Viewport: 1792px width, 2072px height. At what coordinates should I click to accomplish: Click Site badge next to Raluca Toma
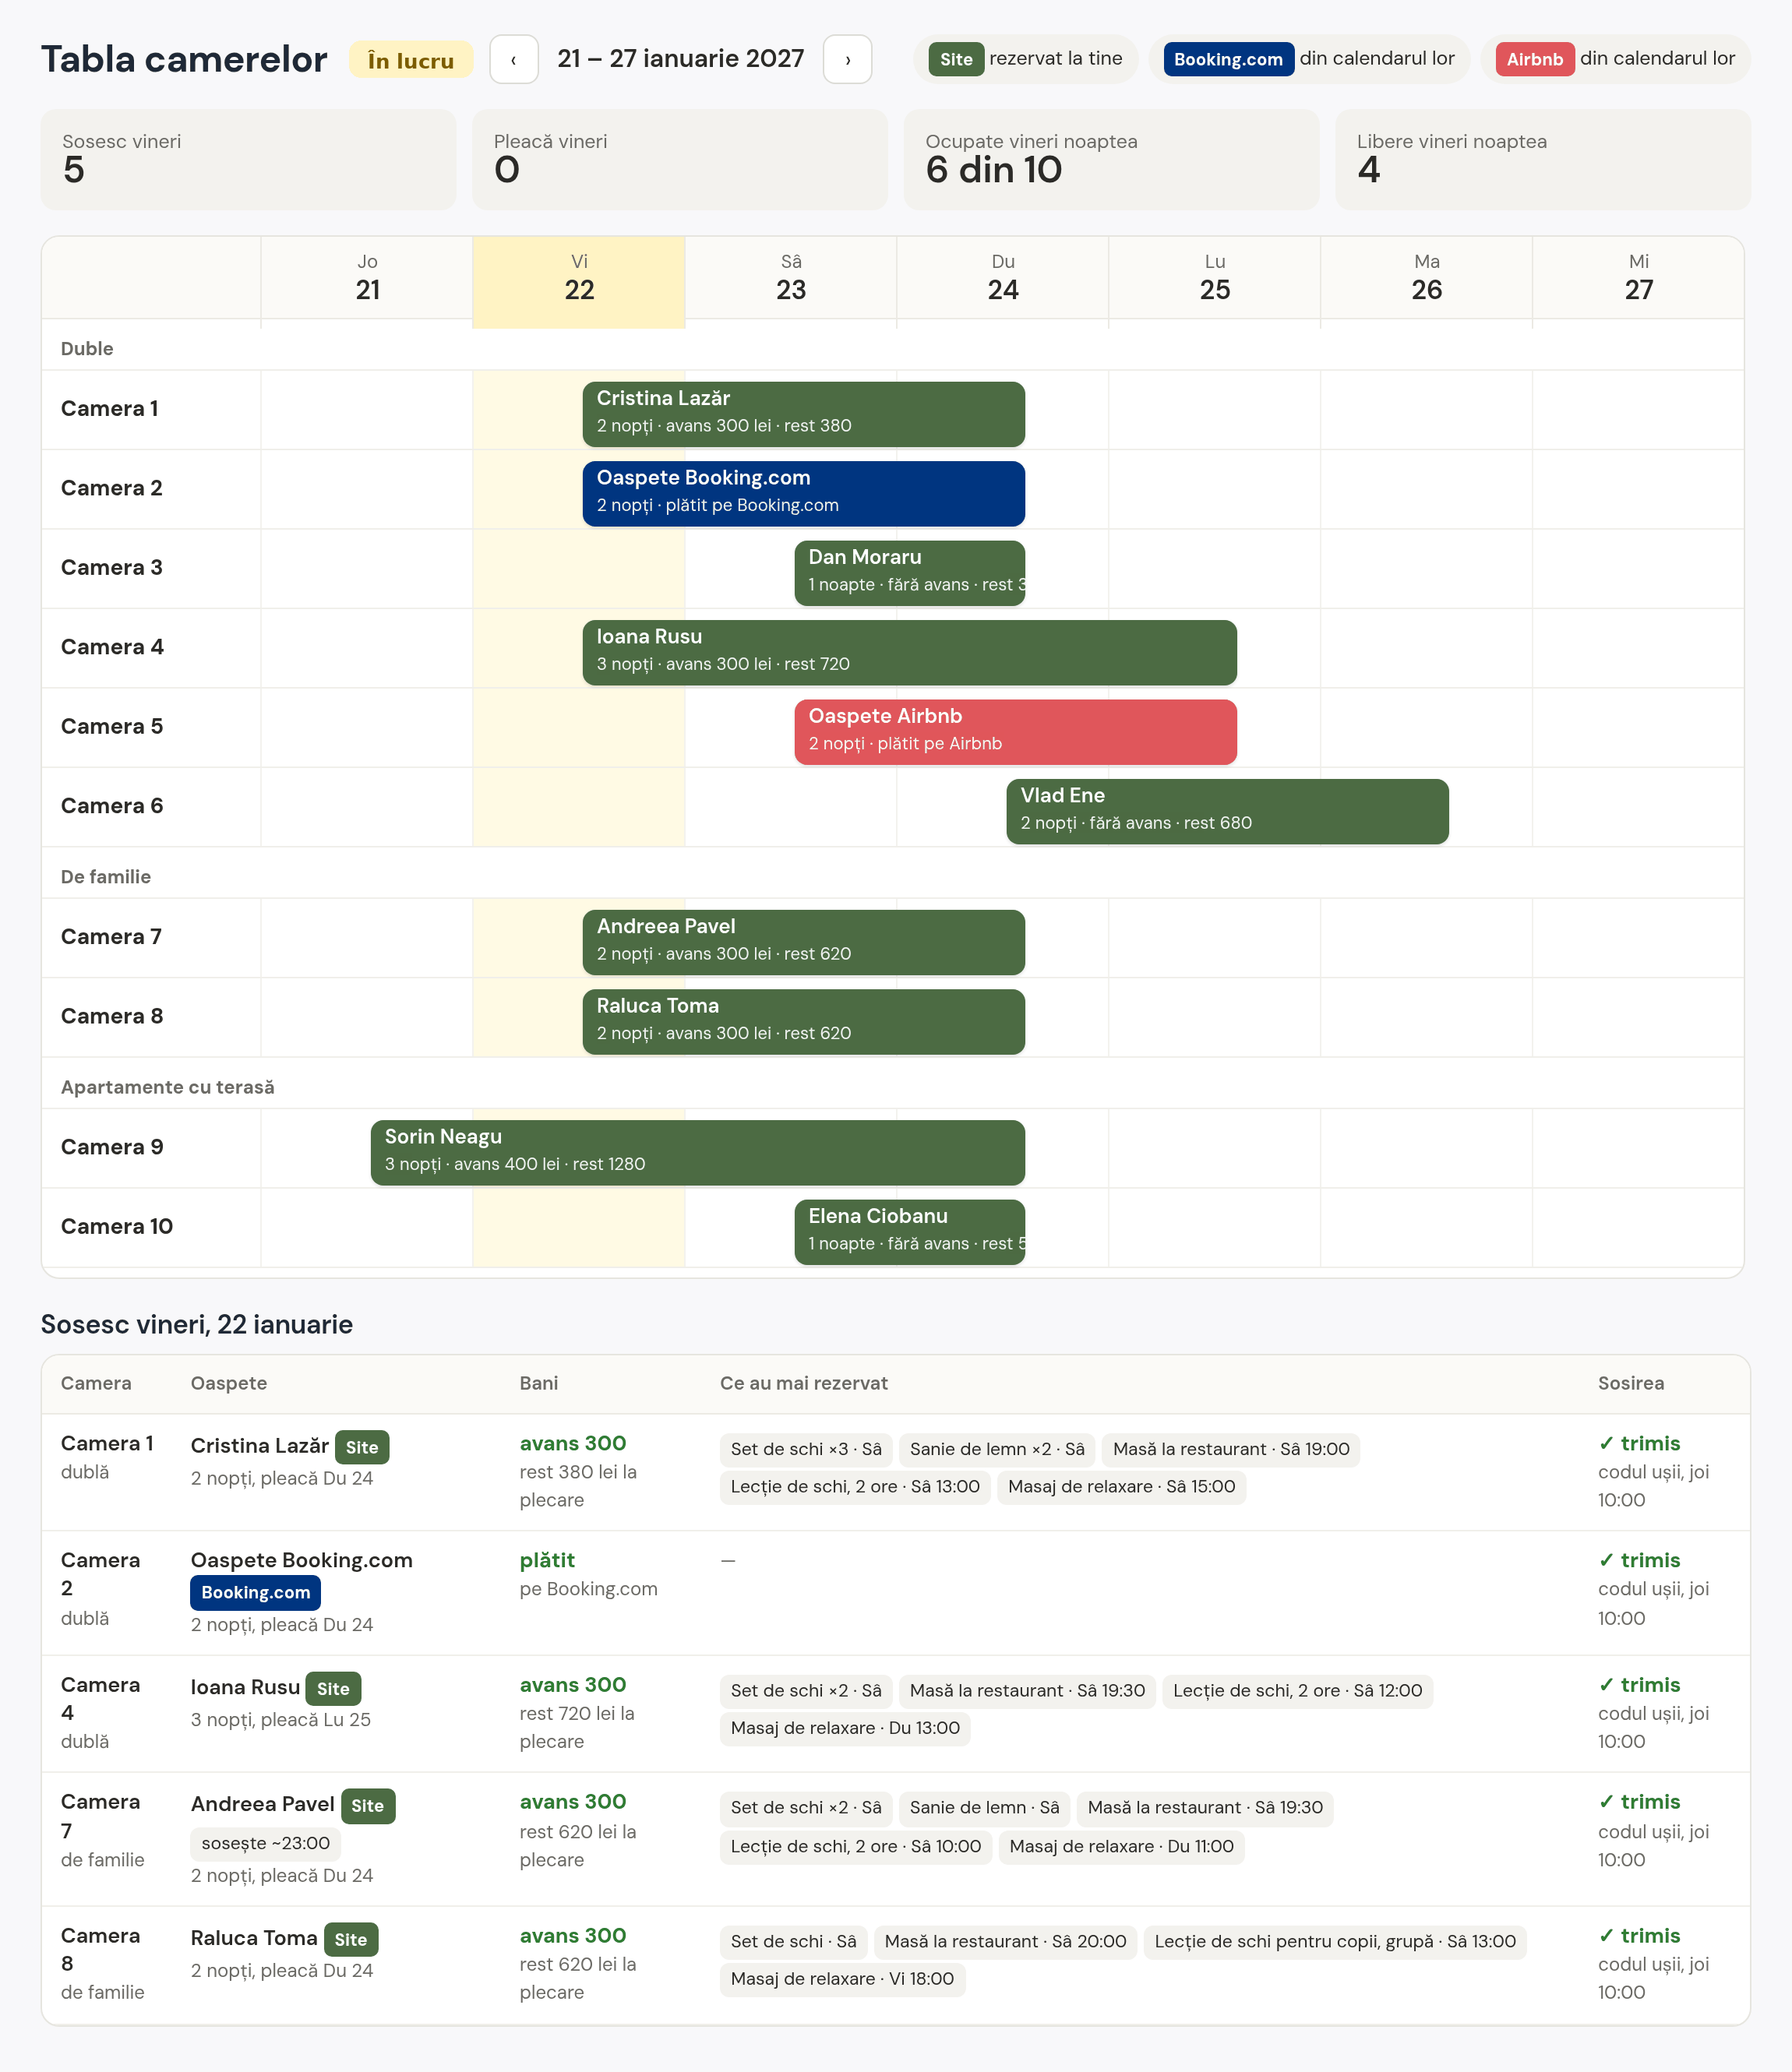pyautogui.click(x=351, y=1939)
